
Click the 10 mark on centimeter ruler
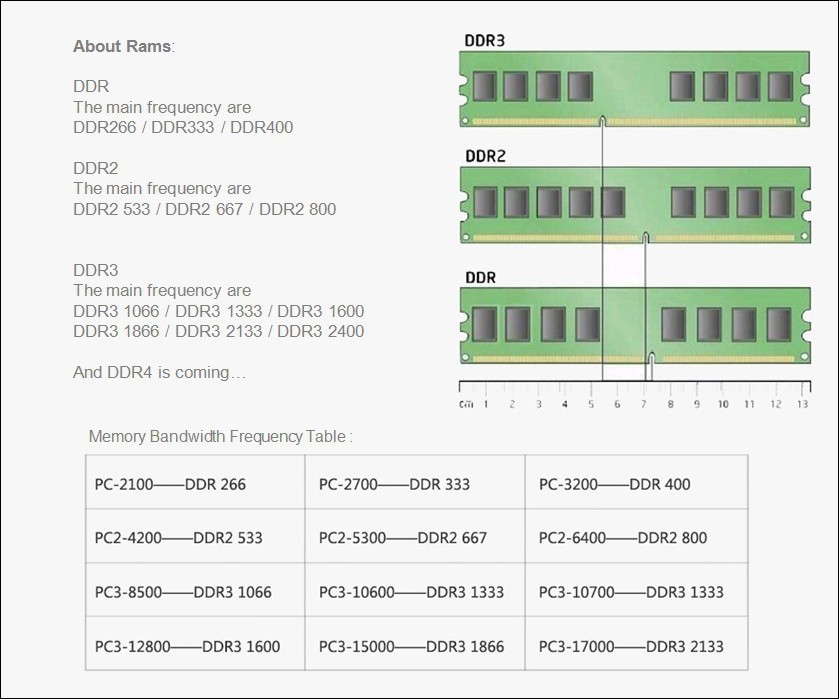723,404
